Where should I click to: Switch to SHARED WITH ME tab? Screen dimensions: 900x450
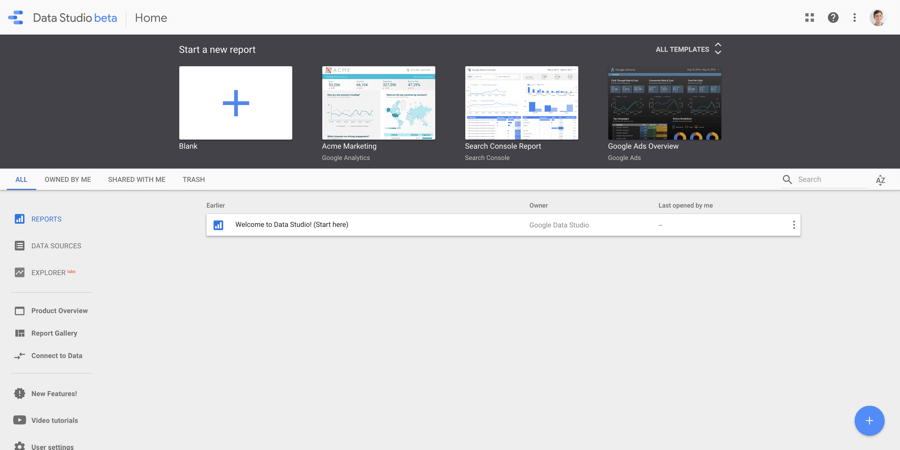pos(137,180)
